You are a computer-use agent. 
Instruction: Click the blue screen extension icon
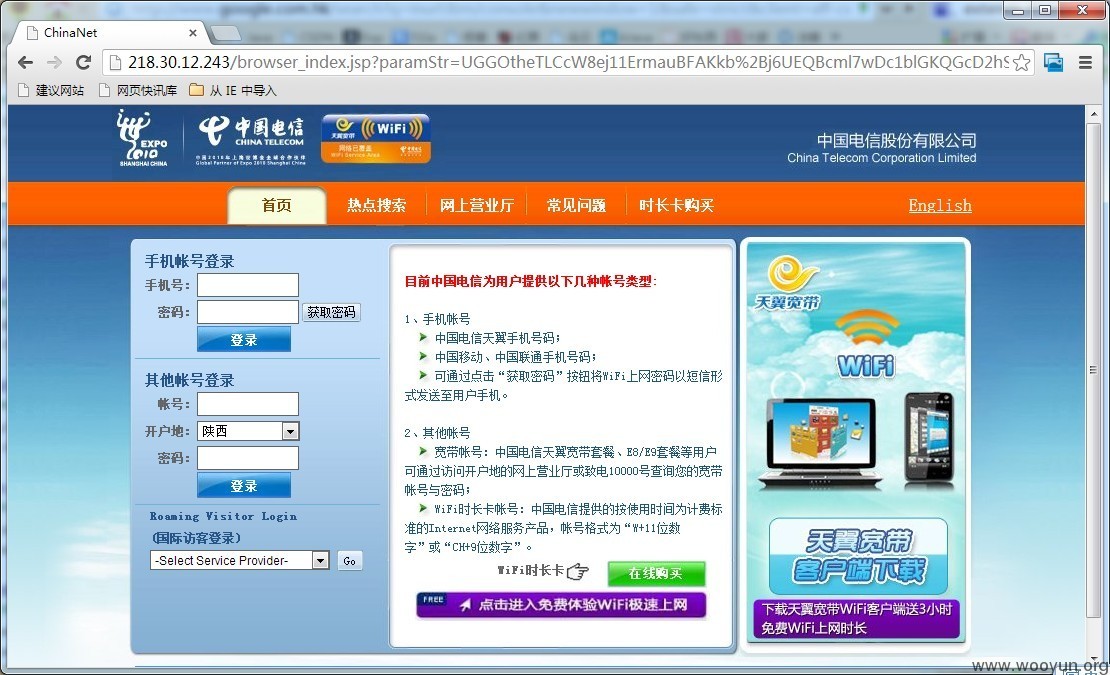coord(1053,62)
